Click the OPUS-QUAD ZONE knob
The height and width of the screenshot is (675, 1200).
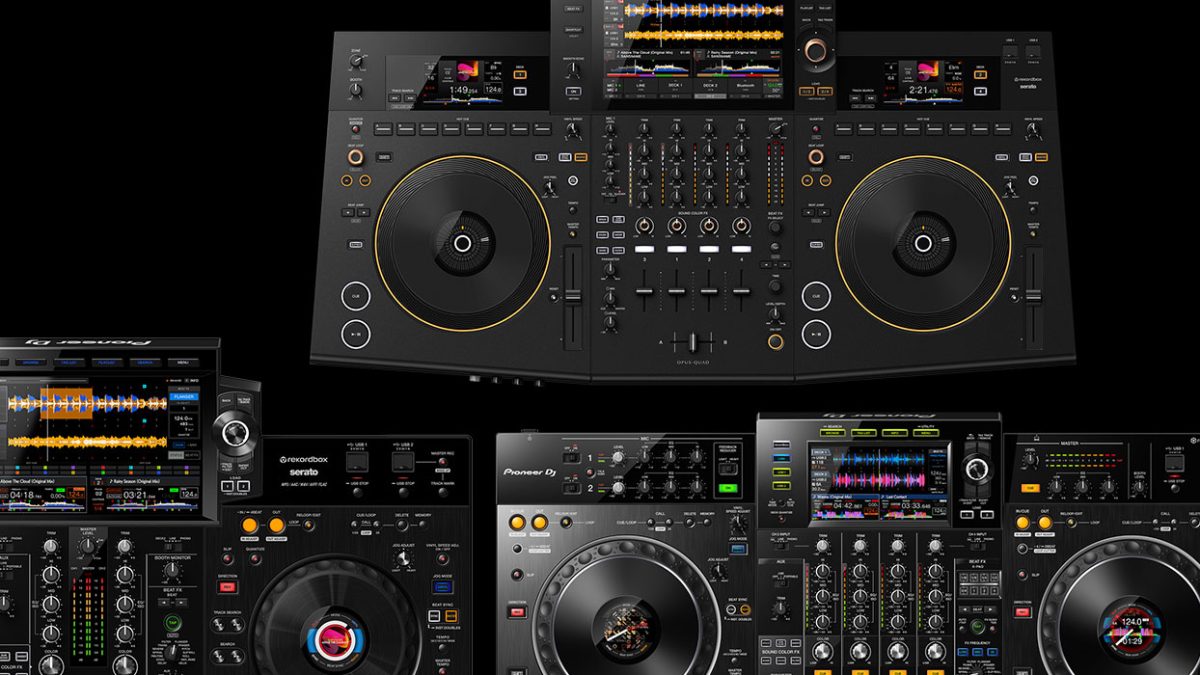(x=356, y=62)
